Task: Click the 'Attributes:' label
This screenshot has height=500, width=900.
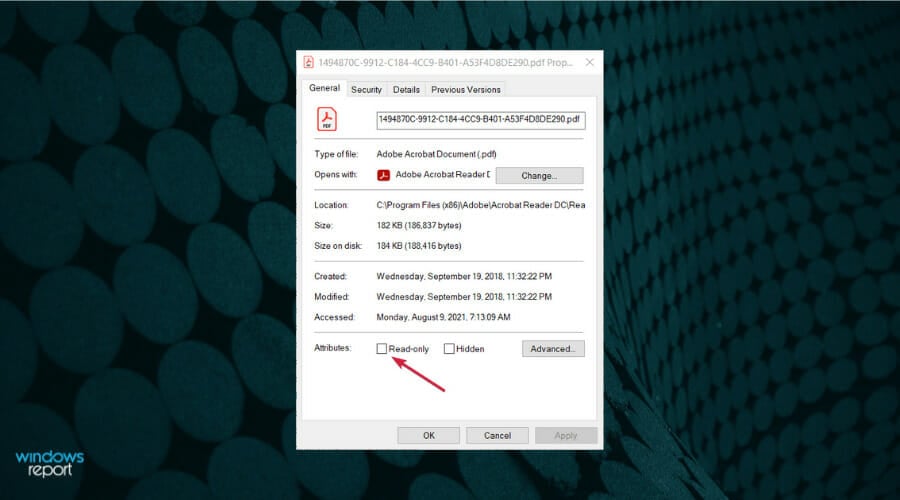Action: pos(332,348)
